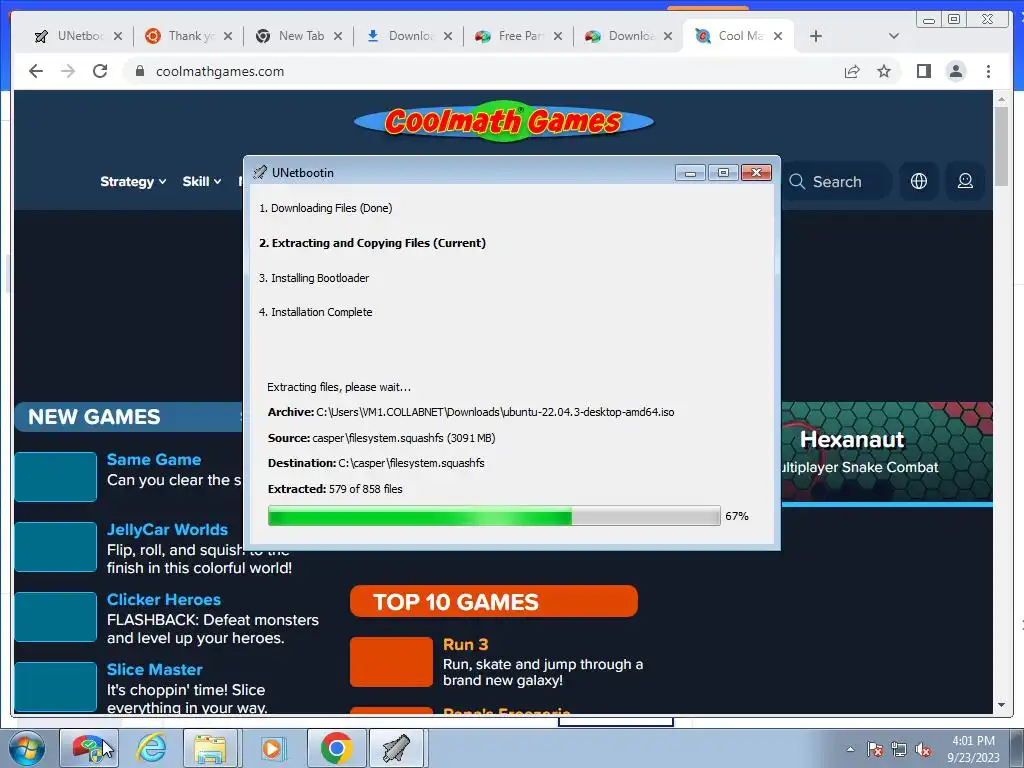Click the address bar URL coolmathgames.com
This screenshot has width=1024, height=768.
(x=220, y=71)
